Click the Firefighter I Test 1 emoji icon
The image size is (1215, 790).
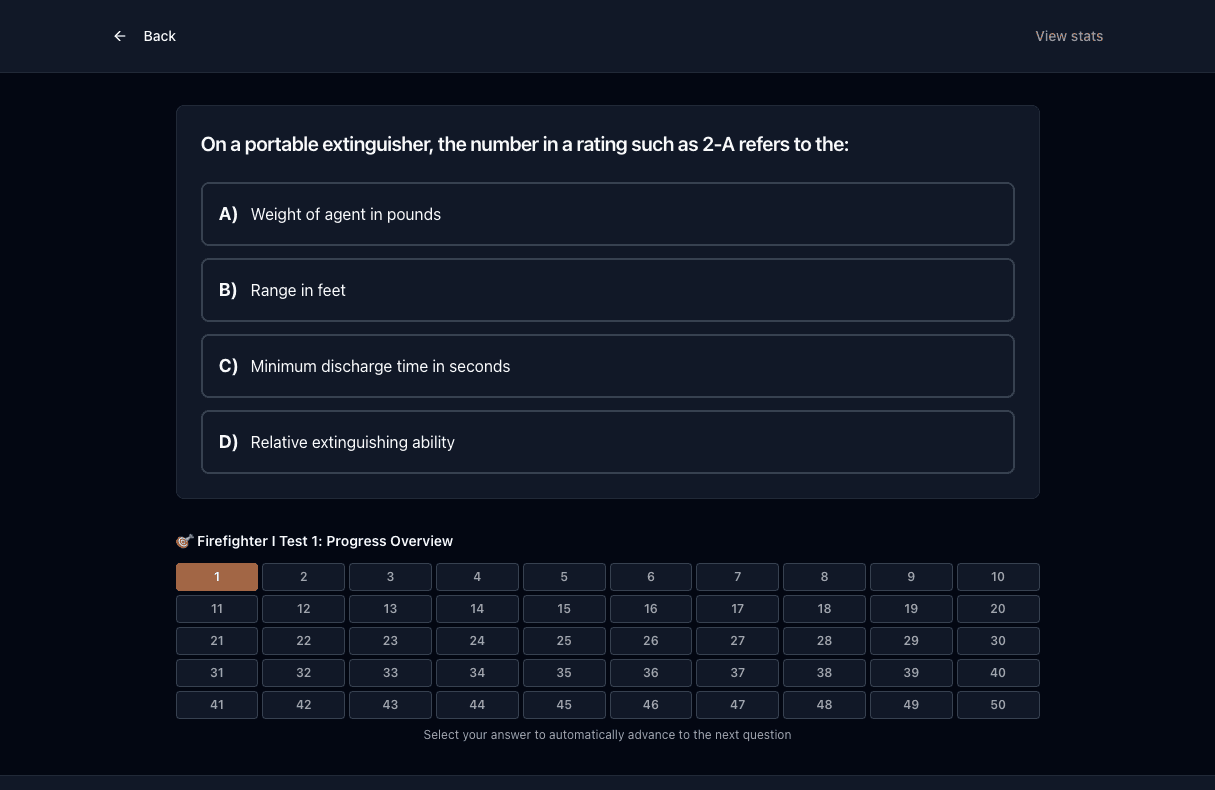click(x=184, y=541)
